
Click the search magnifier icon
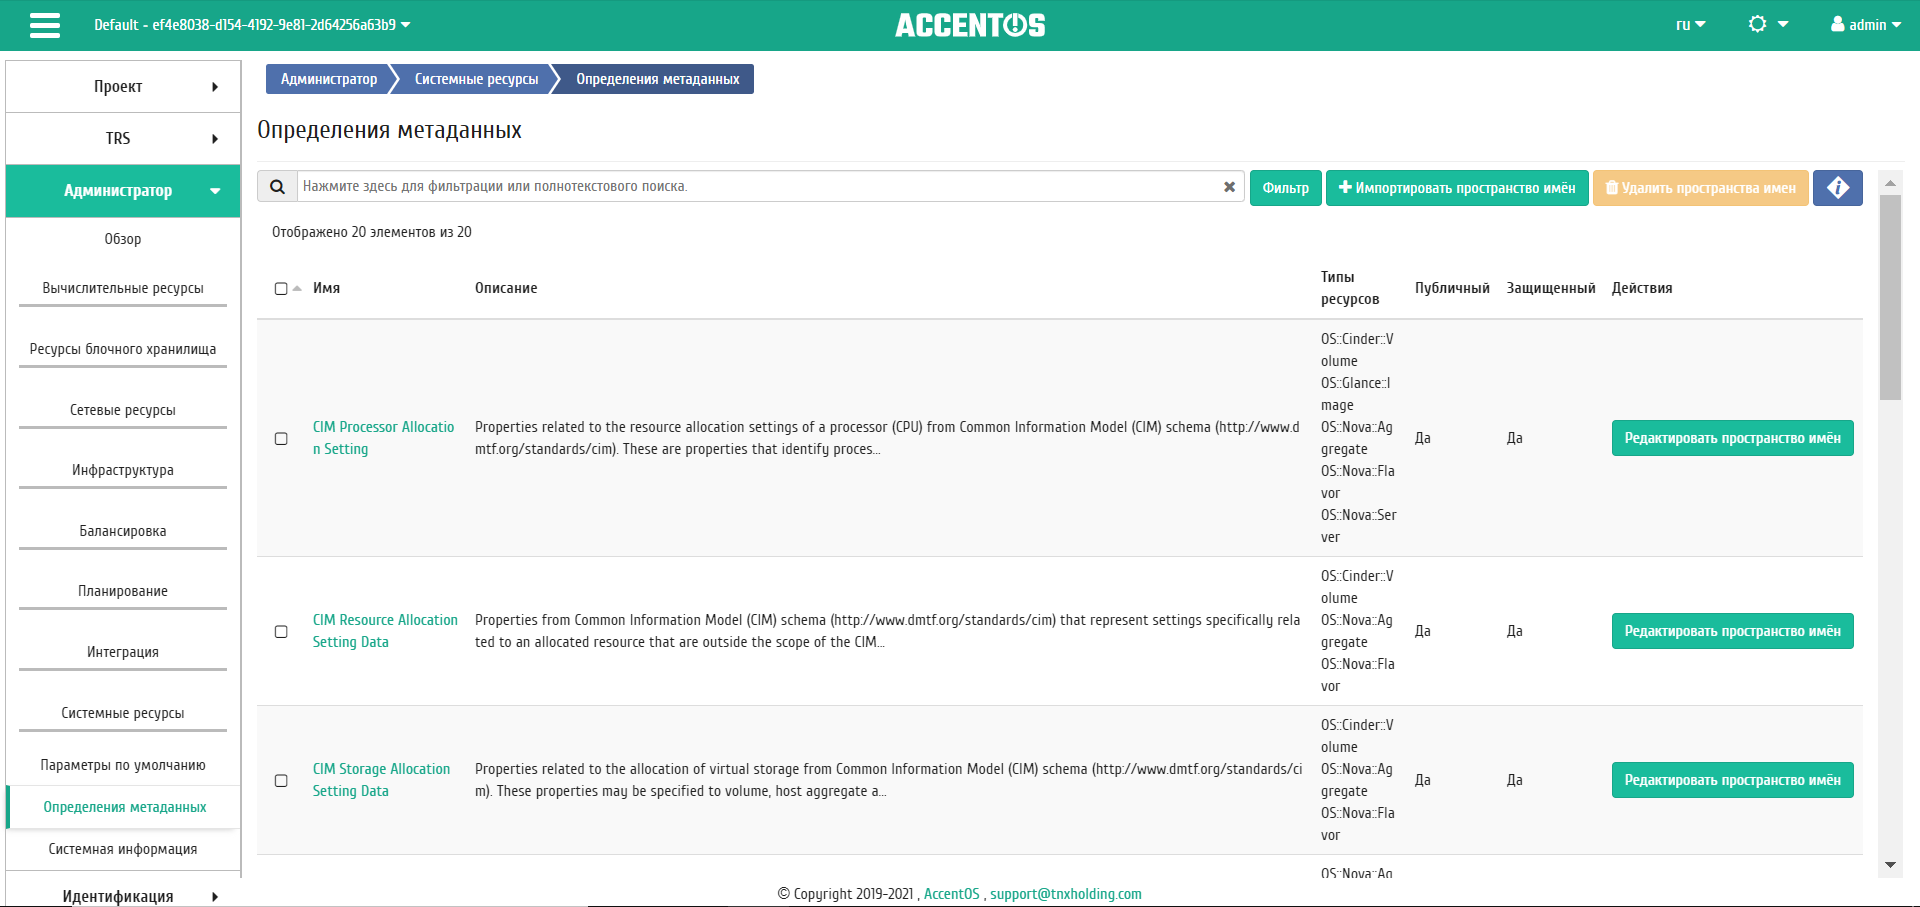pos(277,187)
